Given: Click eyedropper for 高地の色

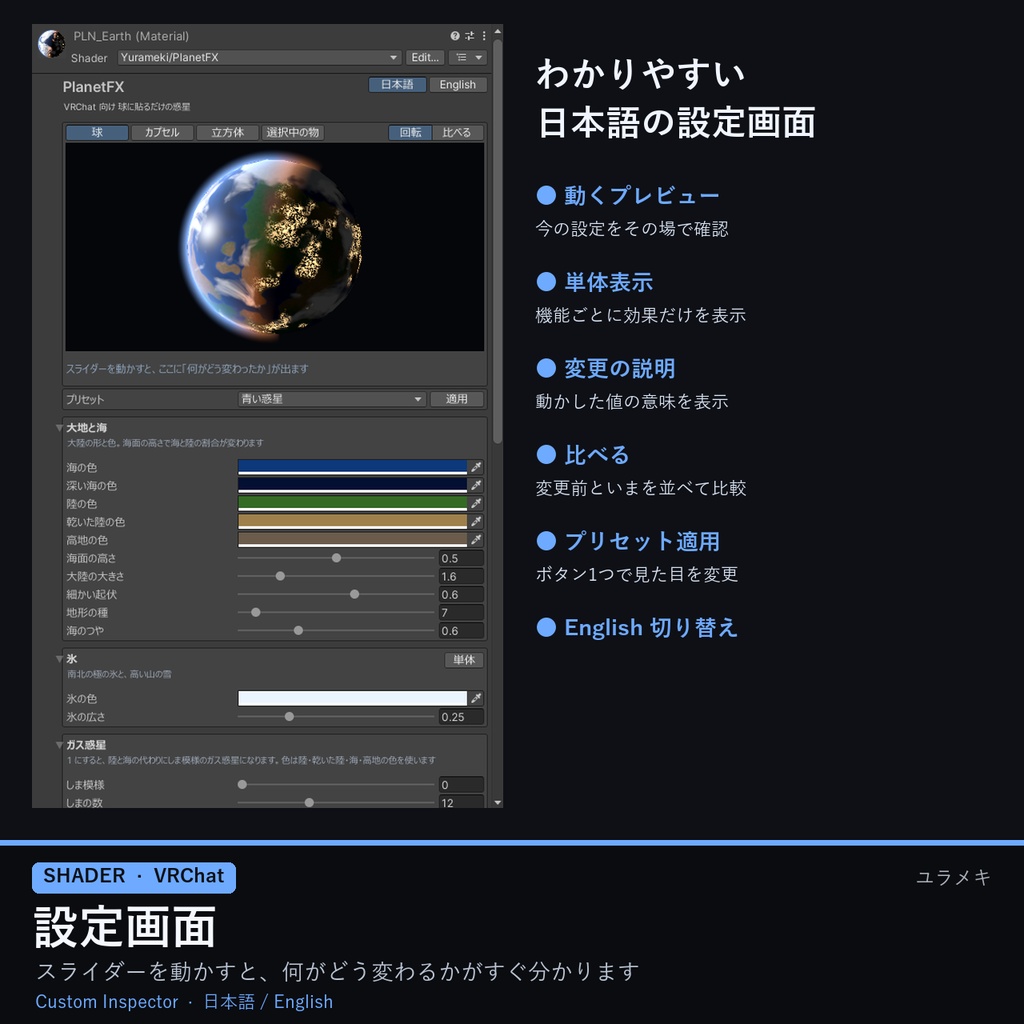Looking at the screenshot, I should click(477, 539).
